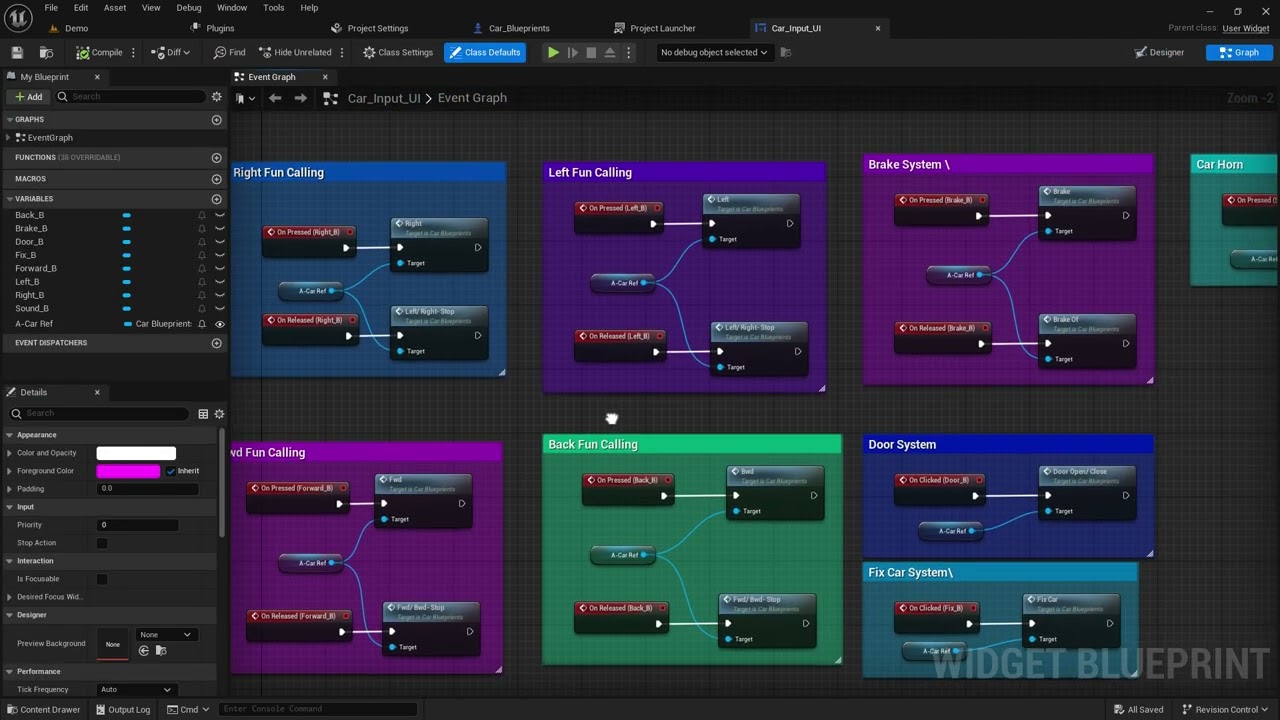
Task: Click My Blueprint search field
Action: coord(130,97)
